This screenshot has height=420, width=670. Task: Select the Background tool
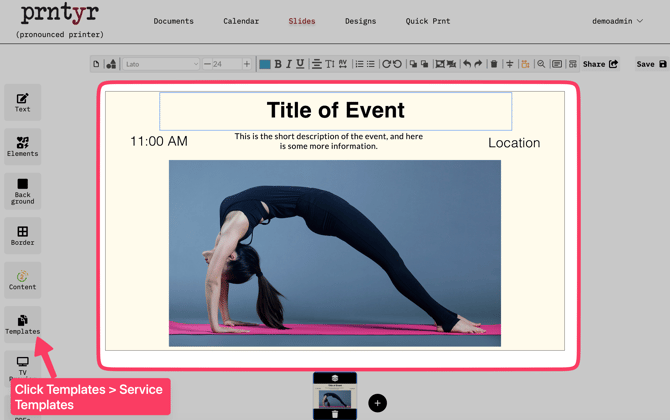tap(22, 191)
